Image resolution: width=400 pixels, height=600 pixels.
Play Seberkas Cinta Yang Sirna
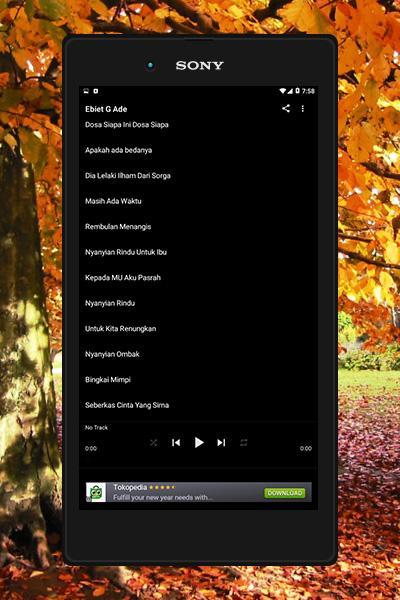point(198,405)
